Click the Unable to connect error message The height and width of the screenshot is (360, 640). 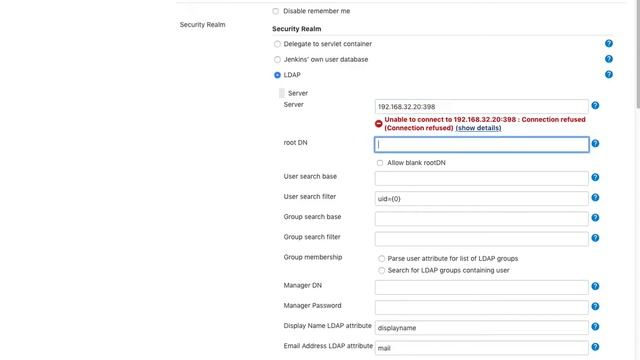click(485, 124)
